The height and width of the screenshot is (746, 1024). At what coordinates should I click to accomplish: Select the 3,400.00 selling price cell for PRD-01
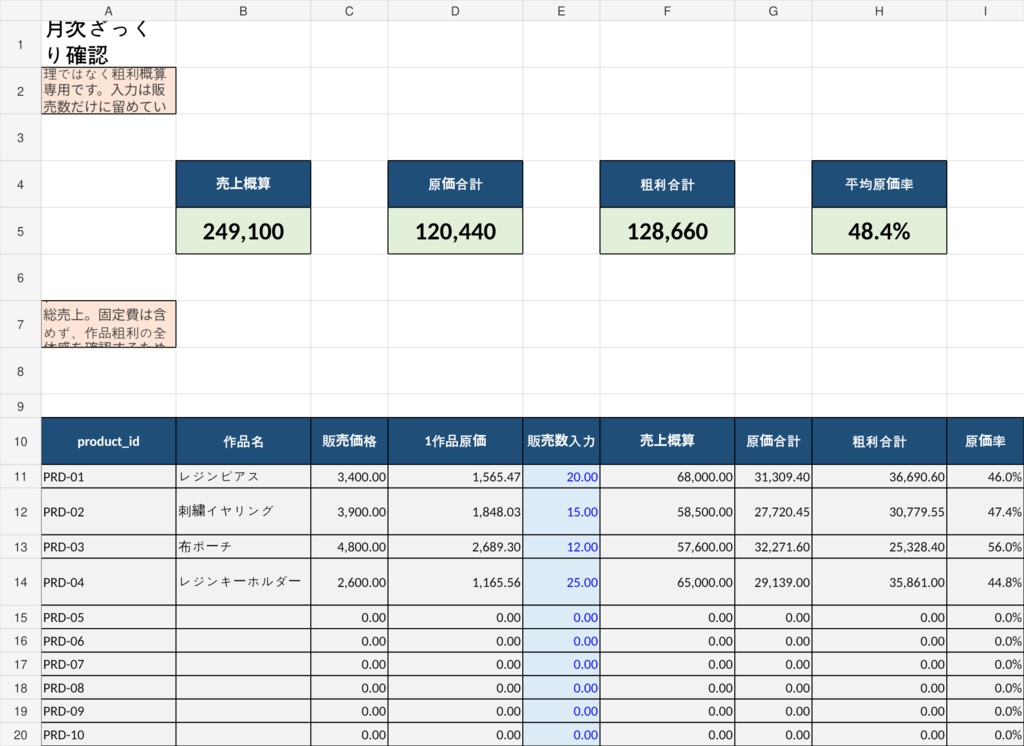click(x=349, y=477)
